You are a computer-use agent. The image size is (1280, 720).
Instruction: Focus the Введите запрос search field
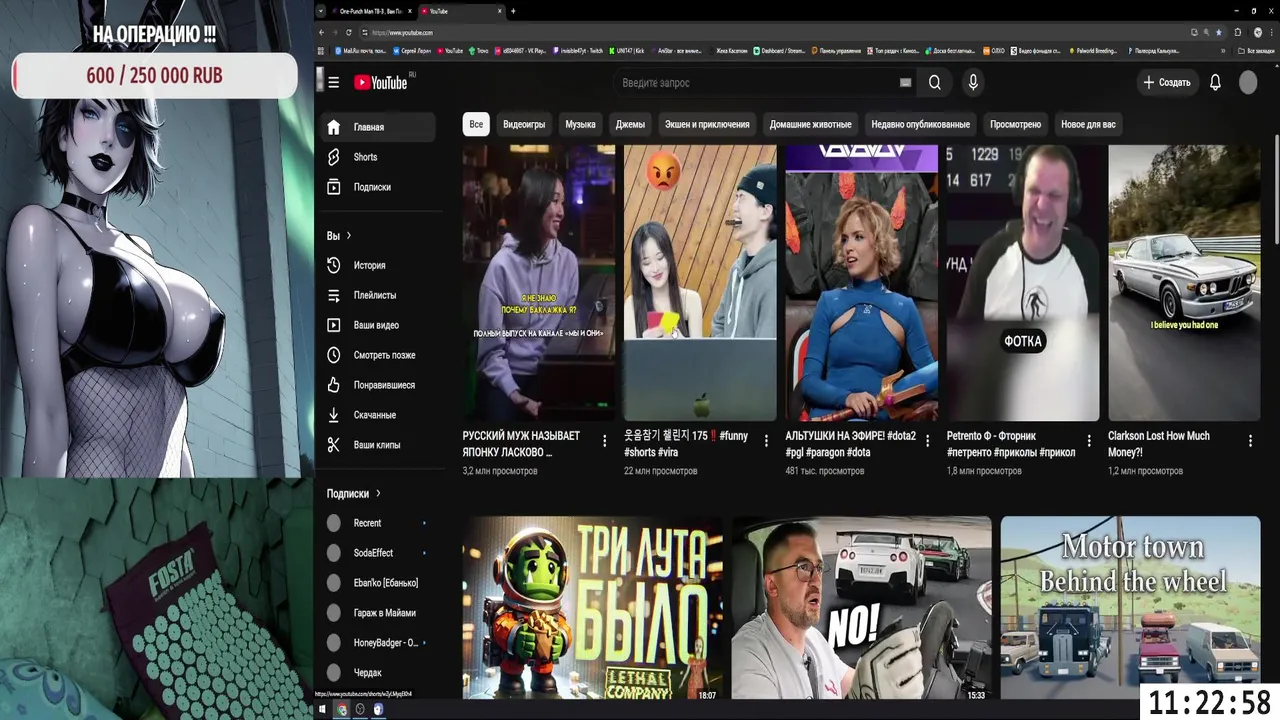click(755, 83)
